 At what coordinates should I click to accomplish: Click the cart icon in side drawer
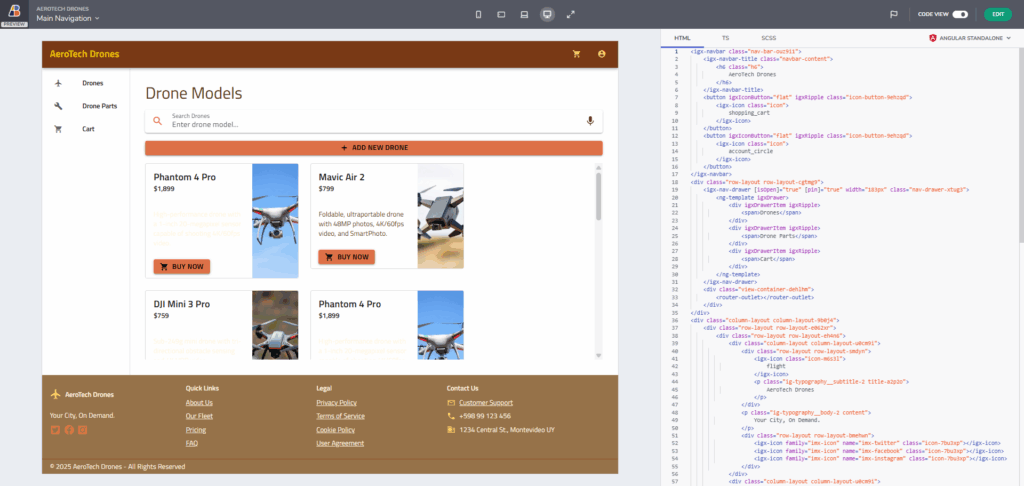[58, 129]
